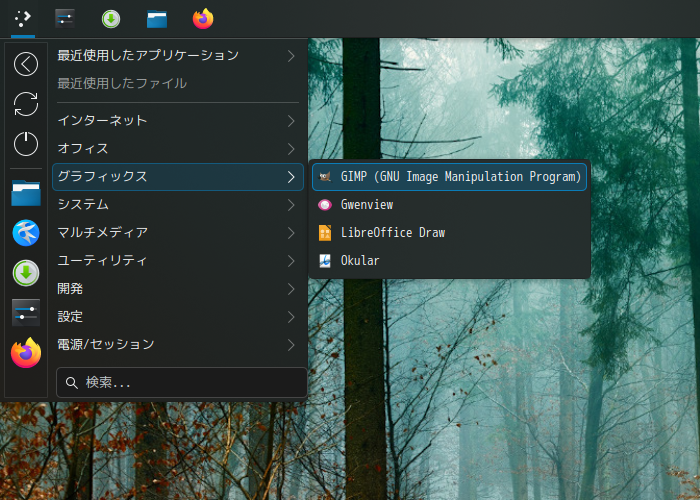Launch Firefox favorite in menu sidebar

click(26, 353)
